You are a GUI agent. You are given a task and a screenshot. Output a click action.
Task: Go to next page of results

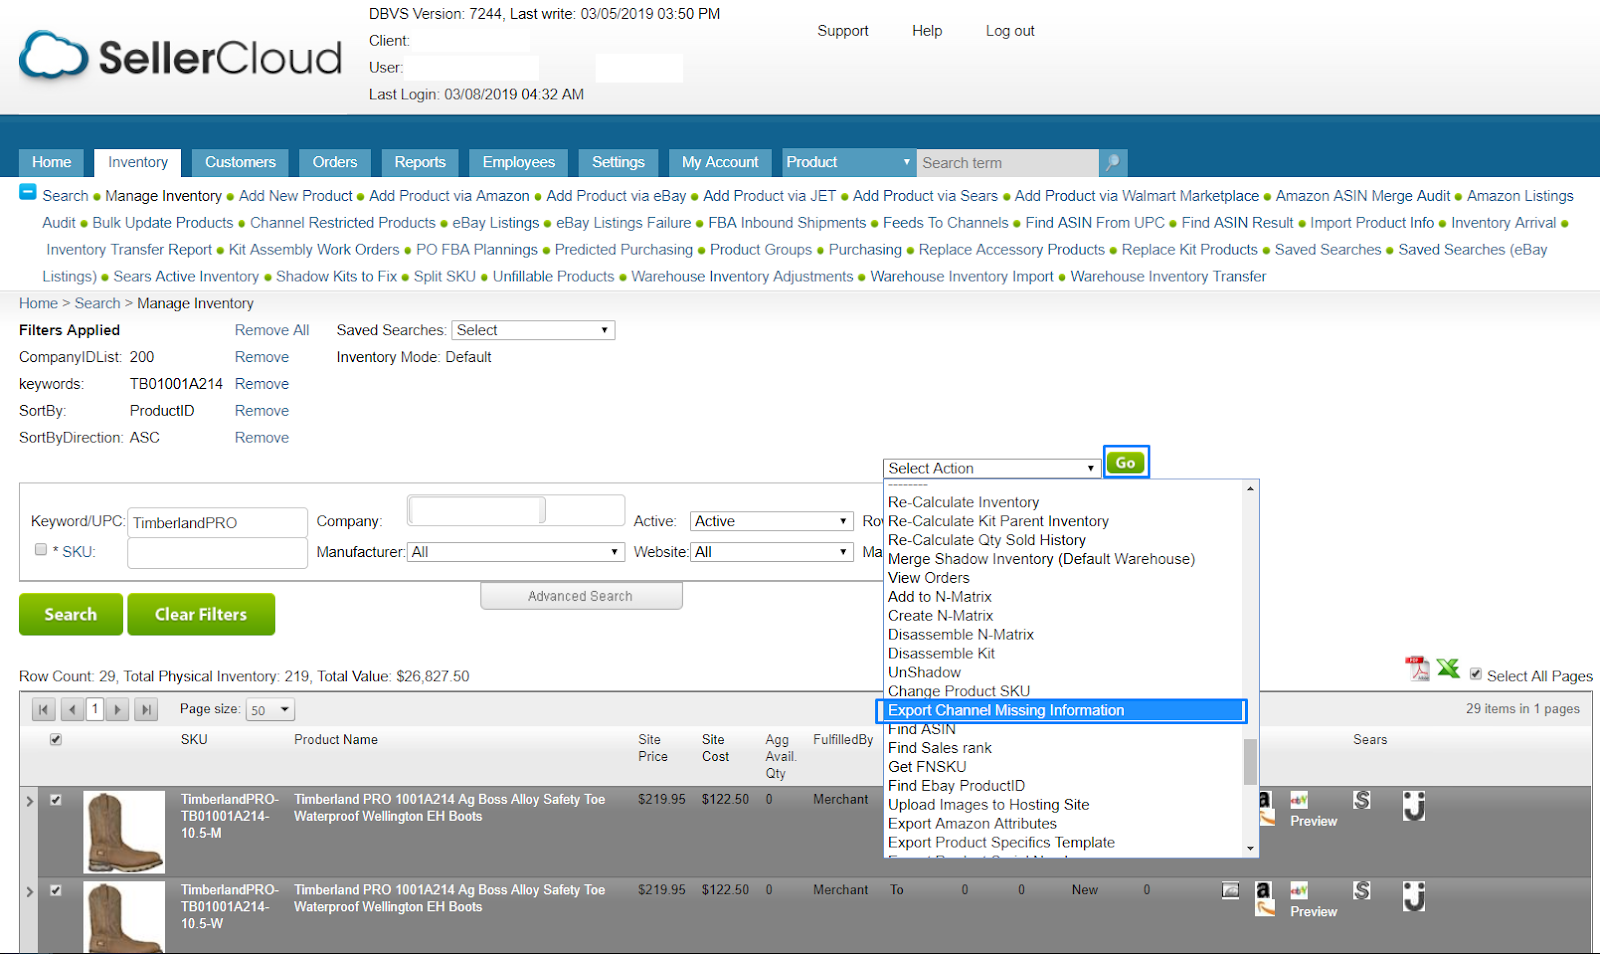(x=118, y=709)
